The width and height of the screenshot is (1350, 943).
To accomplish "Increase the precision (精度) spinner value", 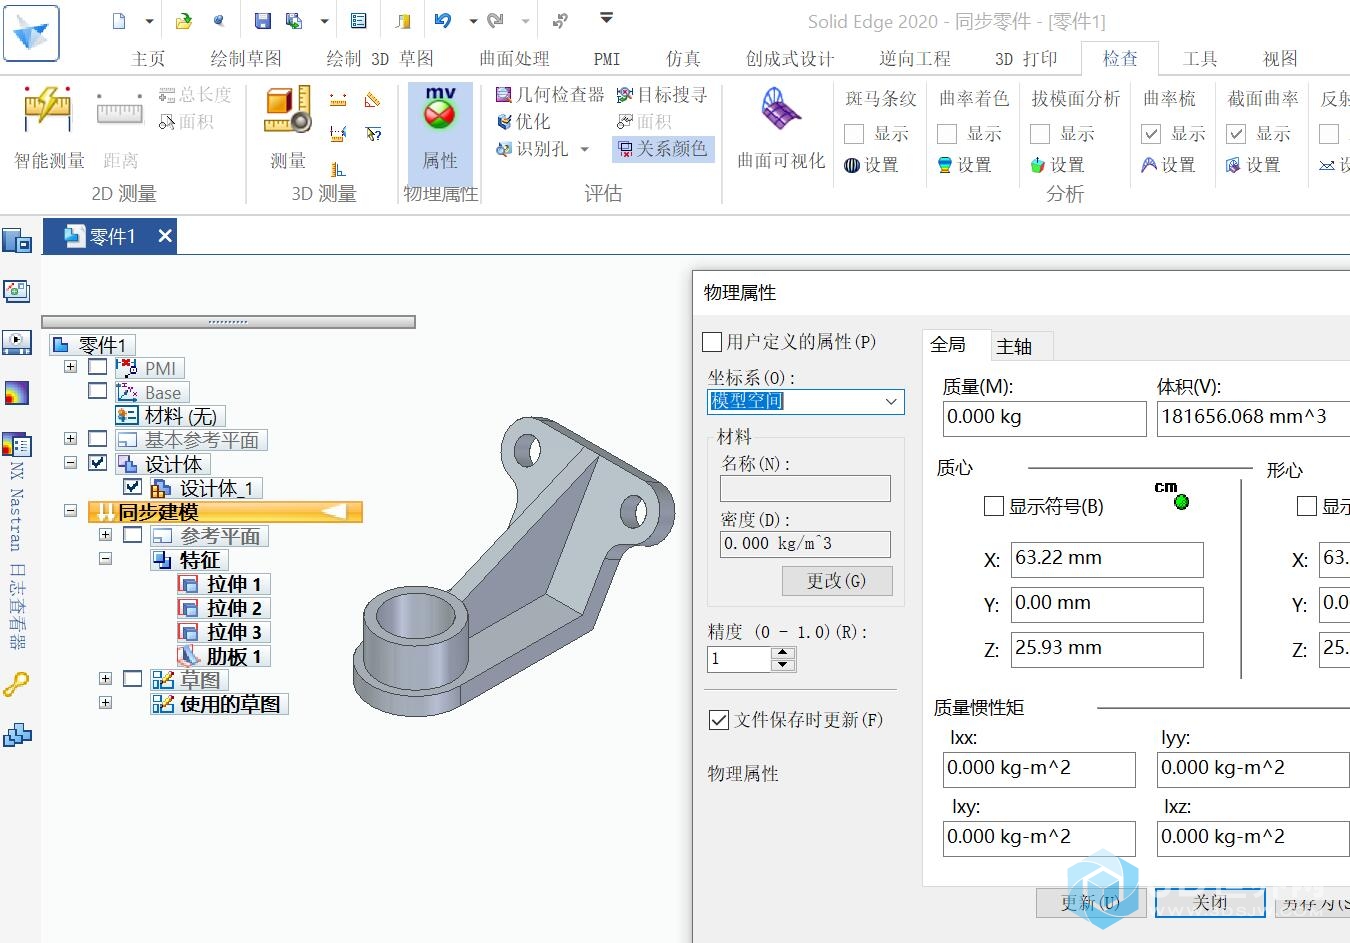I will click(x=785, y=653).
